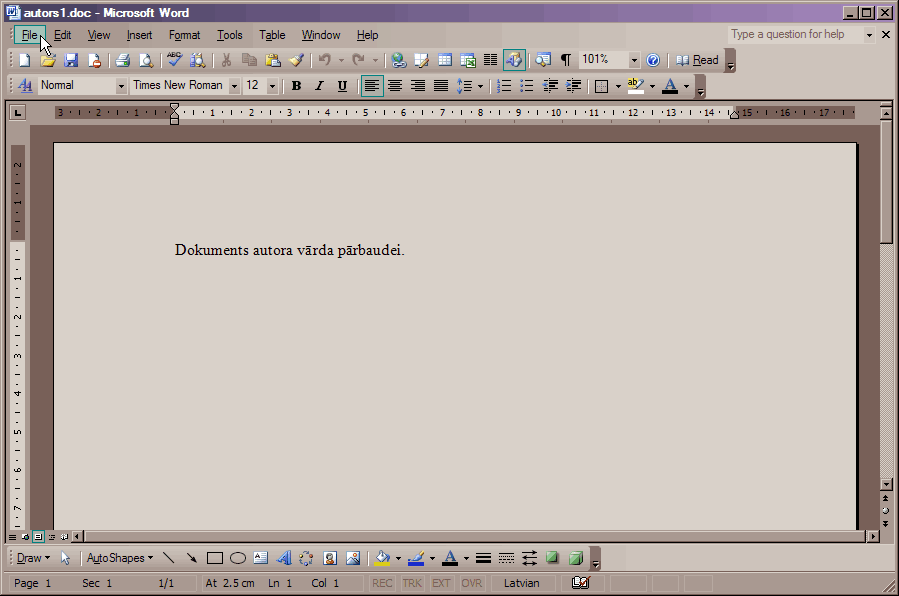Open the Highlight color dropdown arrow
The width and height of the screenshot is (899, 596).
pyautogui.click(x=652, y=86)
